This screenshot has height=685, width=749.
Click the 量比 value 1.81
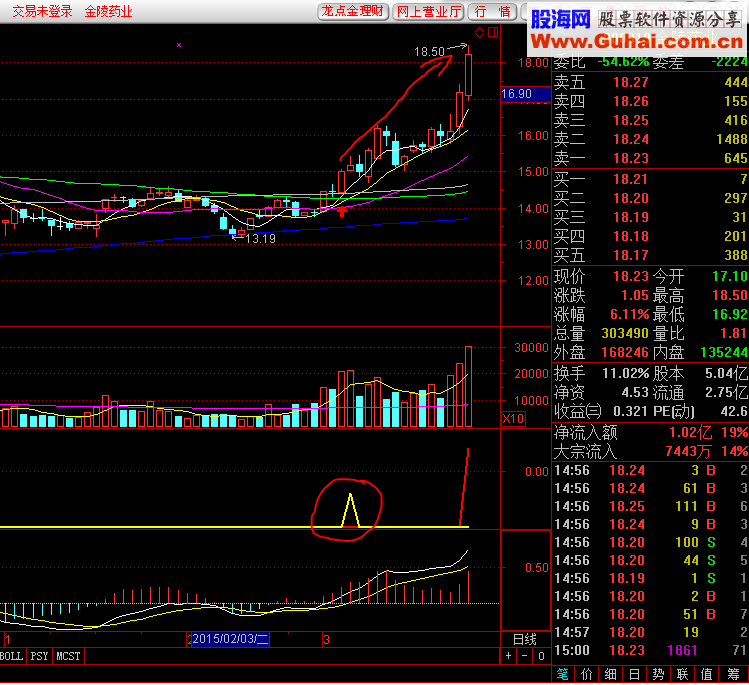tap(734, 333)
